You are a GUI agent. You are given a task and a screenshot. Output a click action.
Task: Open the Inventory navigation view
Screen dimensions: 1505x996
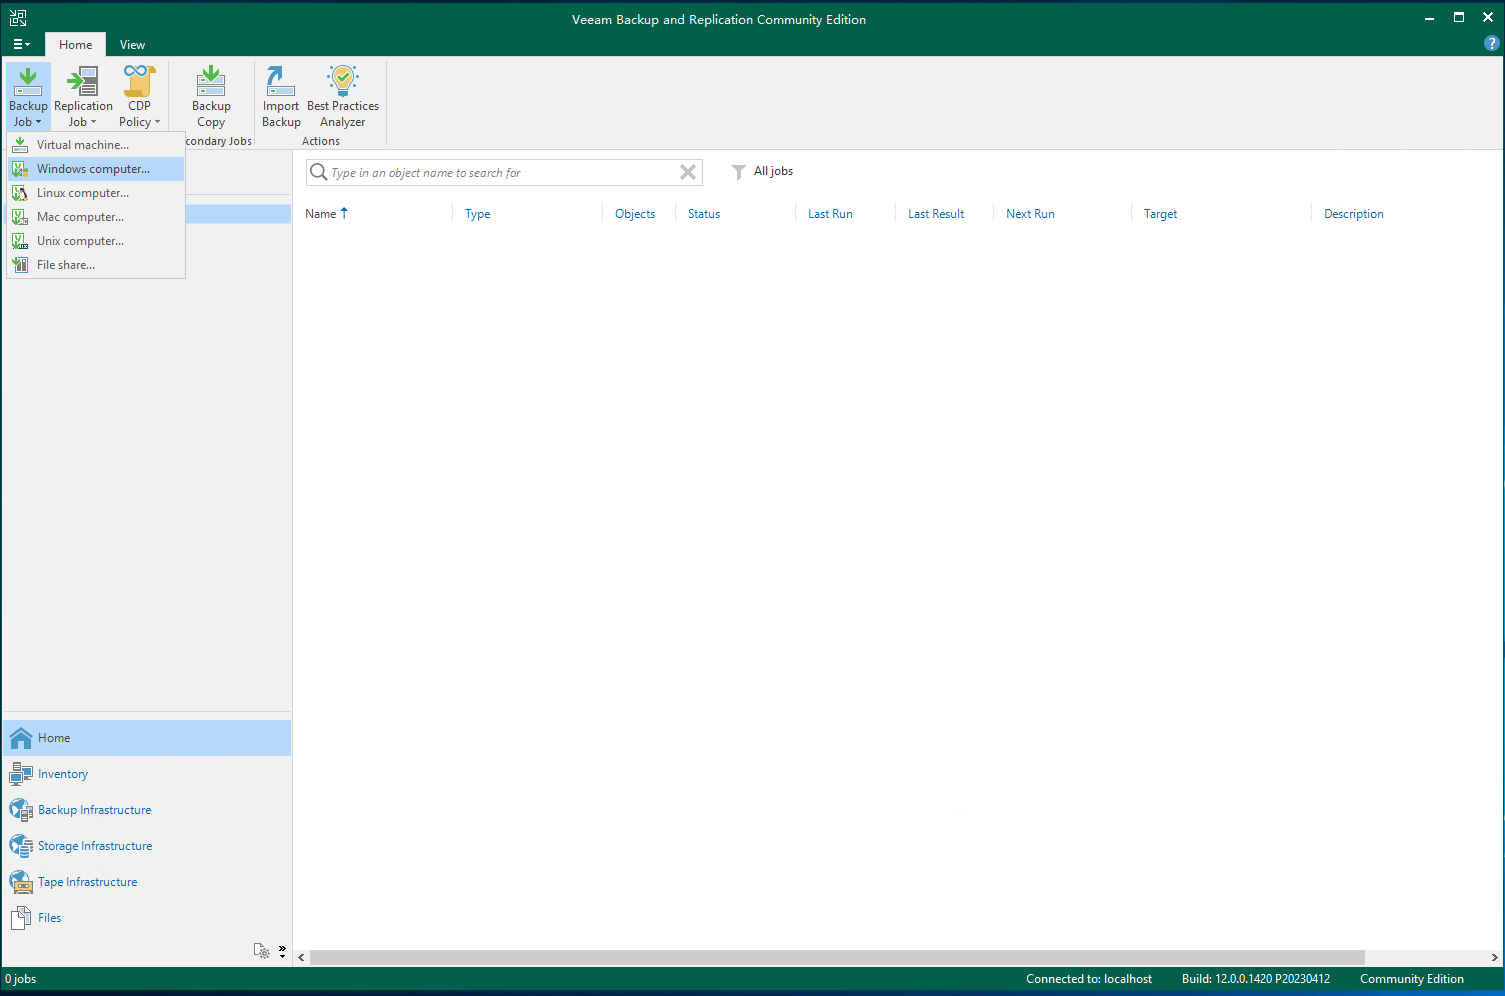click(x=147, y=774)
